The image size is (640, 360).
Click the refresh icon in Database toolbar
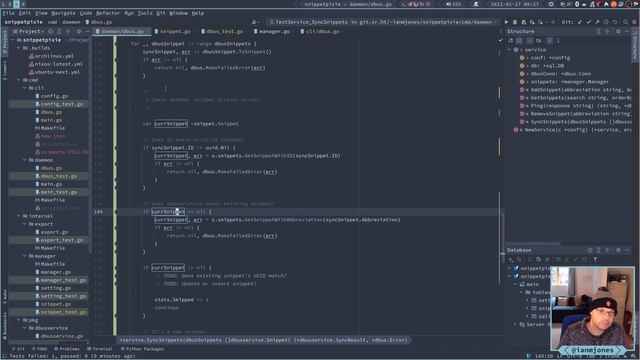pos(538,260)
